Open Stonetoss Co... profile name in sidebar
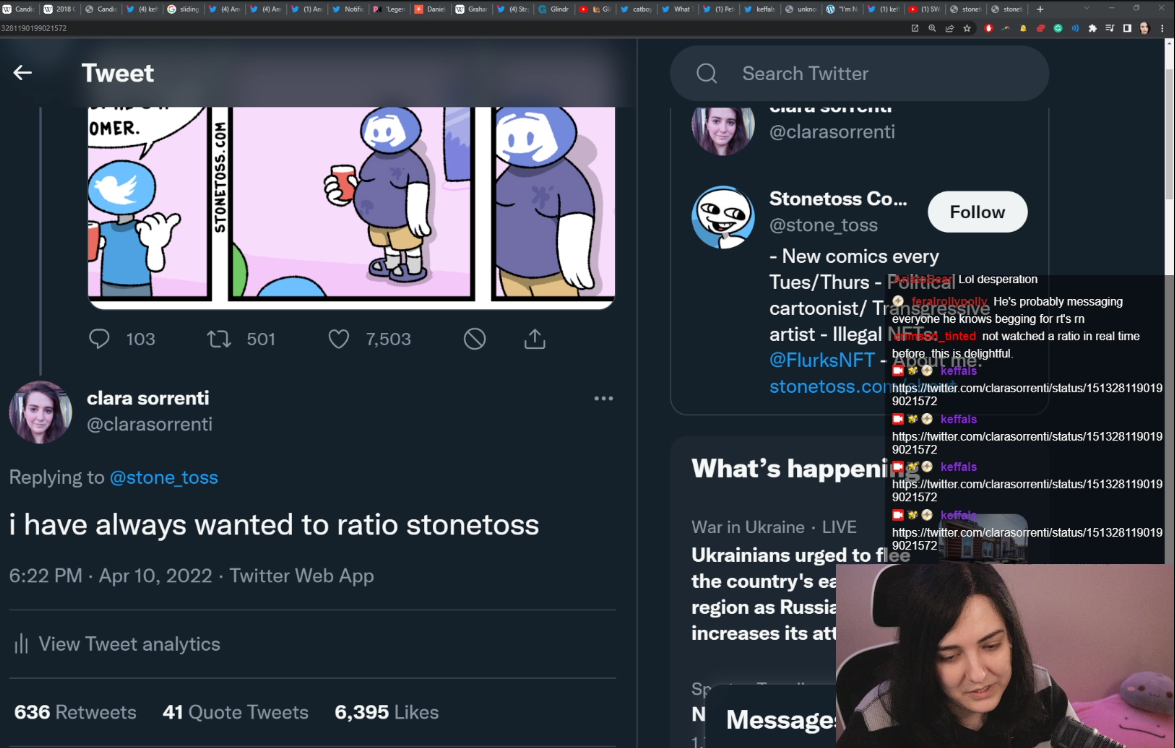The height and width of the screenshot is (748, 1175). tap(838, 199)
